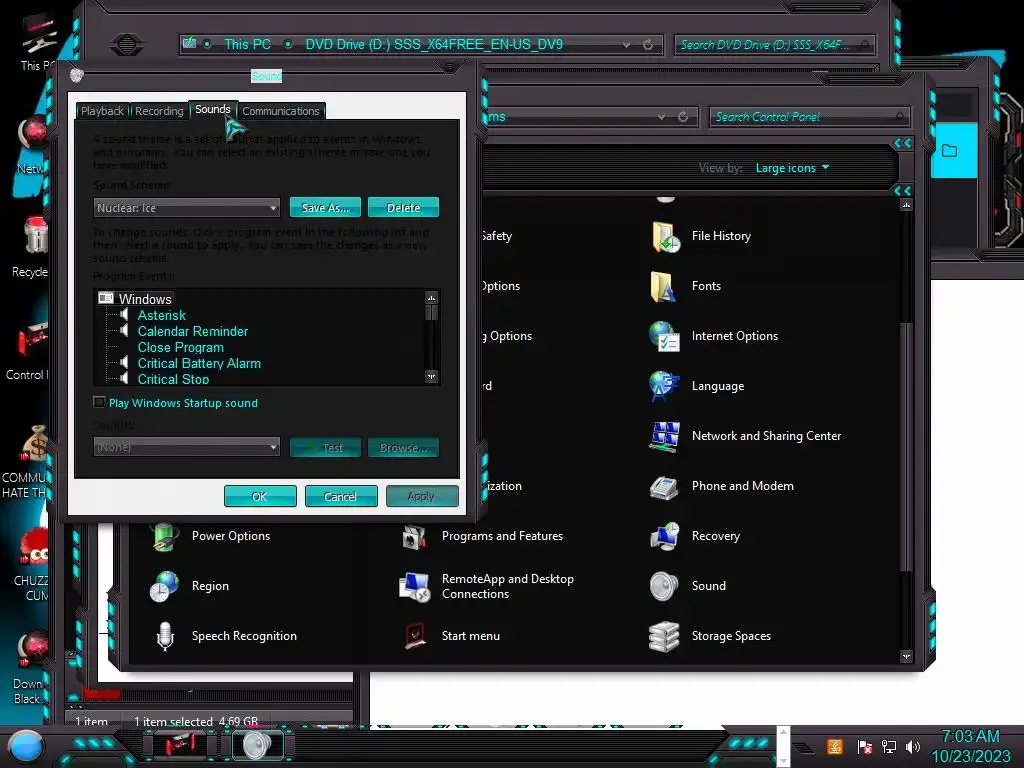Screen dimensions: 1024x768
Task: Open the Recovery icon
Action: (x=664, y=536)
